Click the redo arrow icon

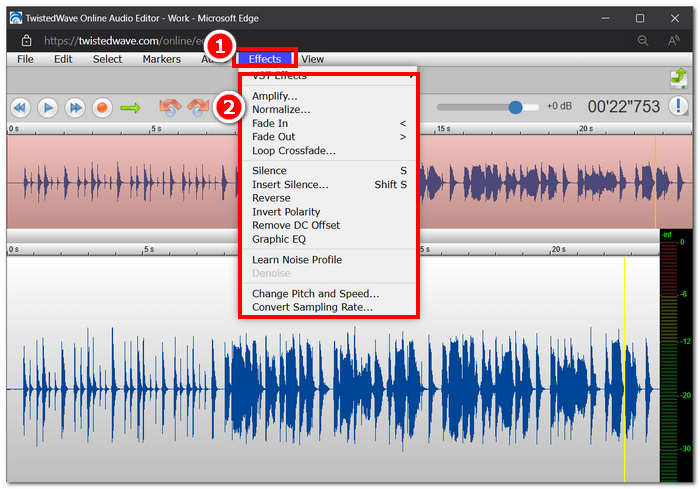(x=198, y=107)
